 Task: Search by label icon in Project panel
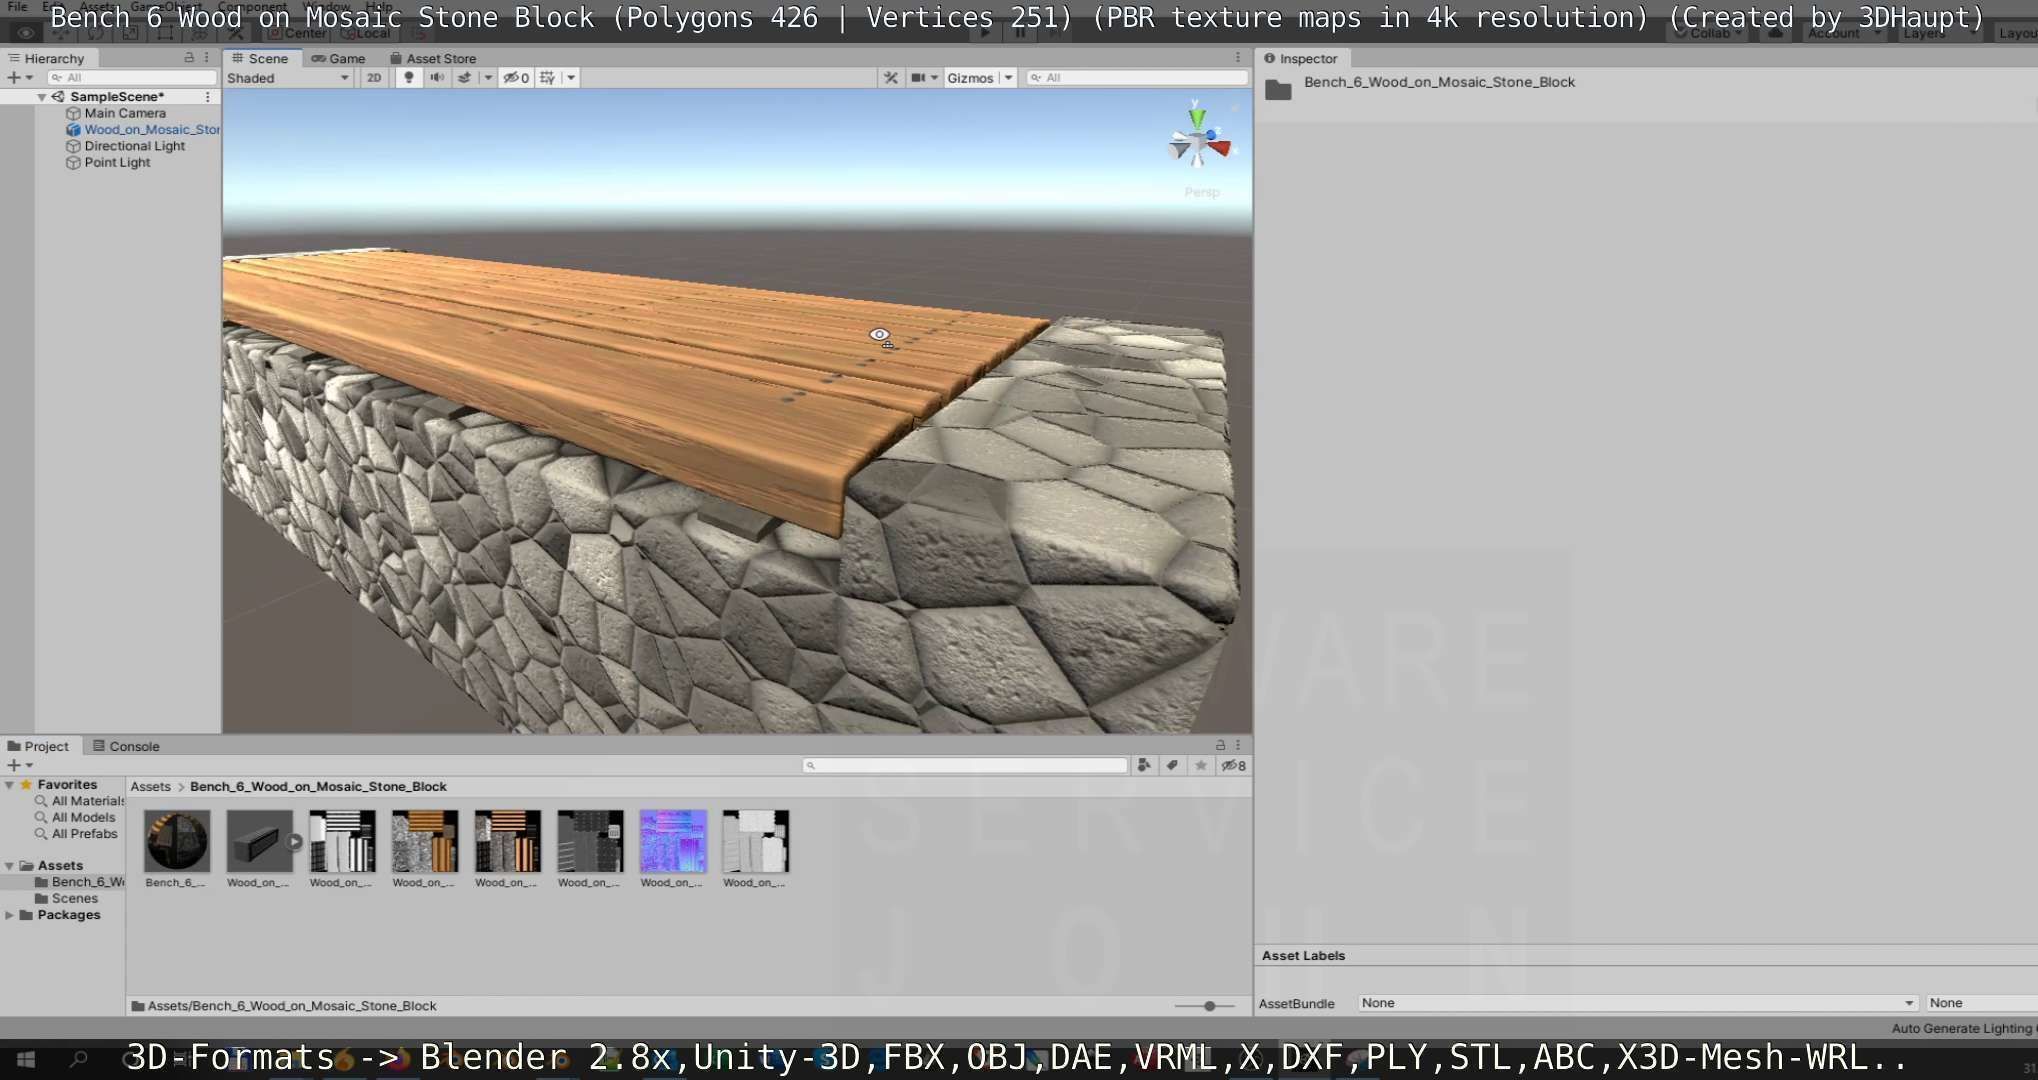1172,765
